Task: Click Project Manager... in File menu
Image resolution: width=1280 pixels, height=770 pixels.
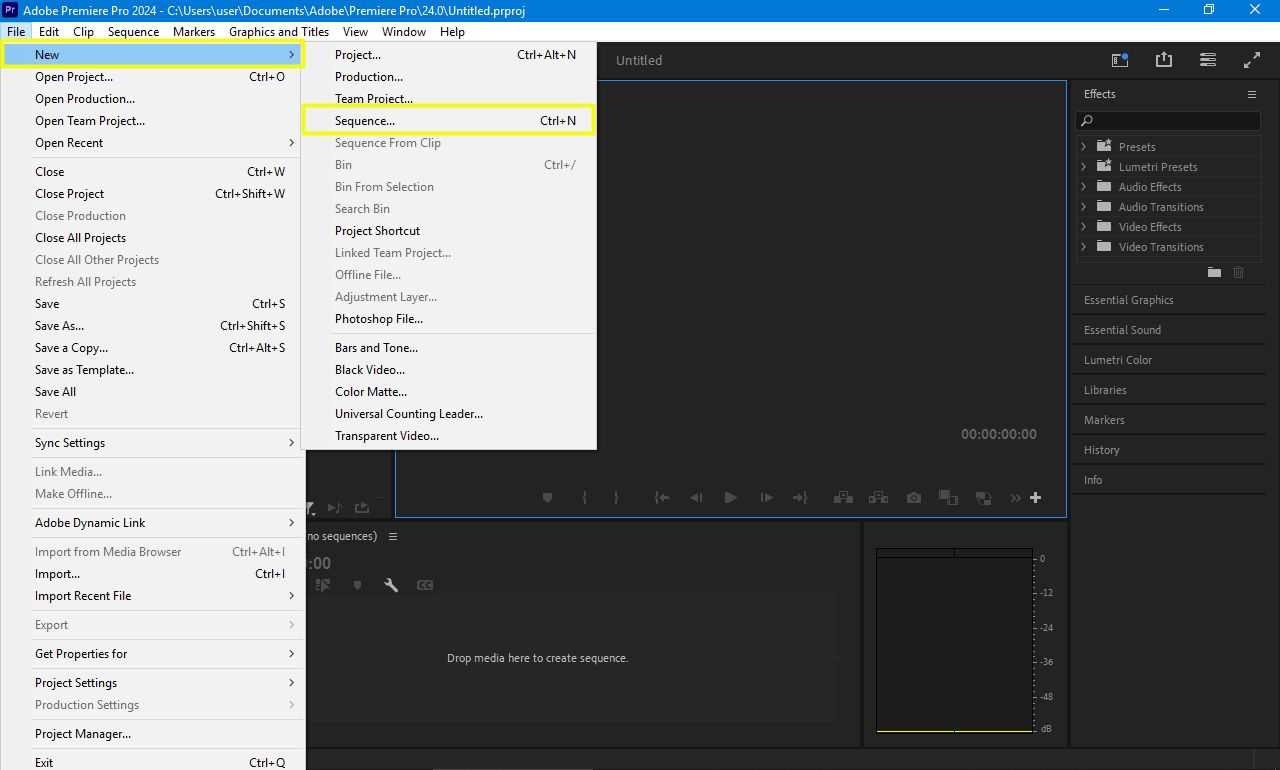Action: 153,734
